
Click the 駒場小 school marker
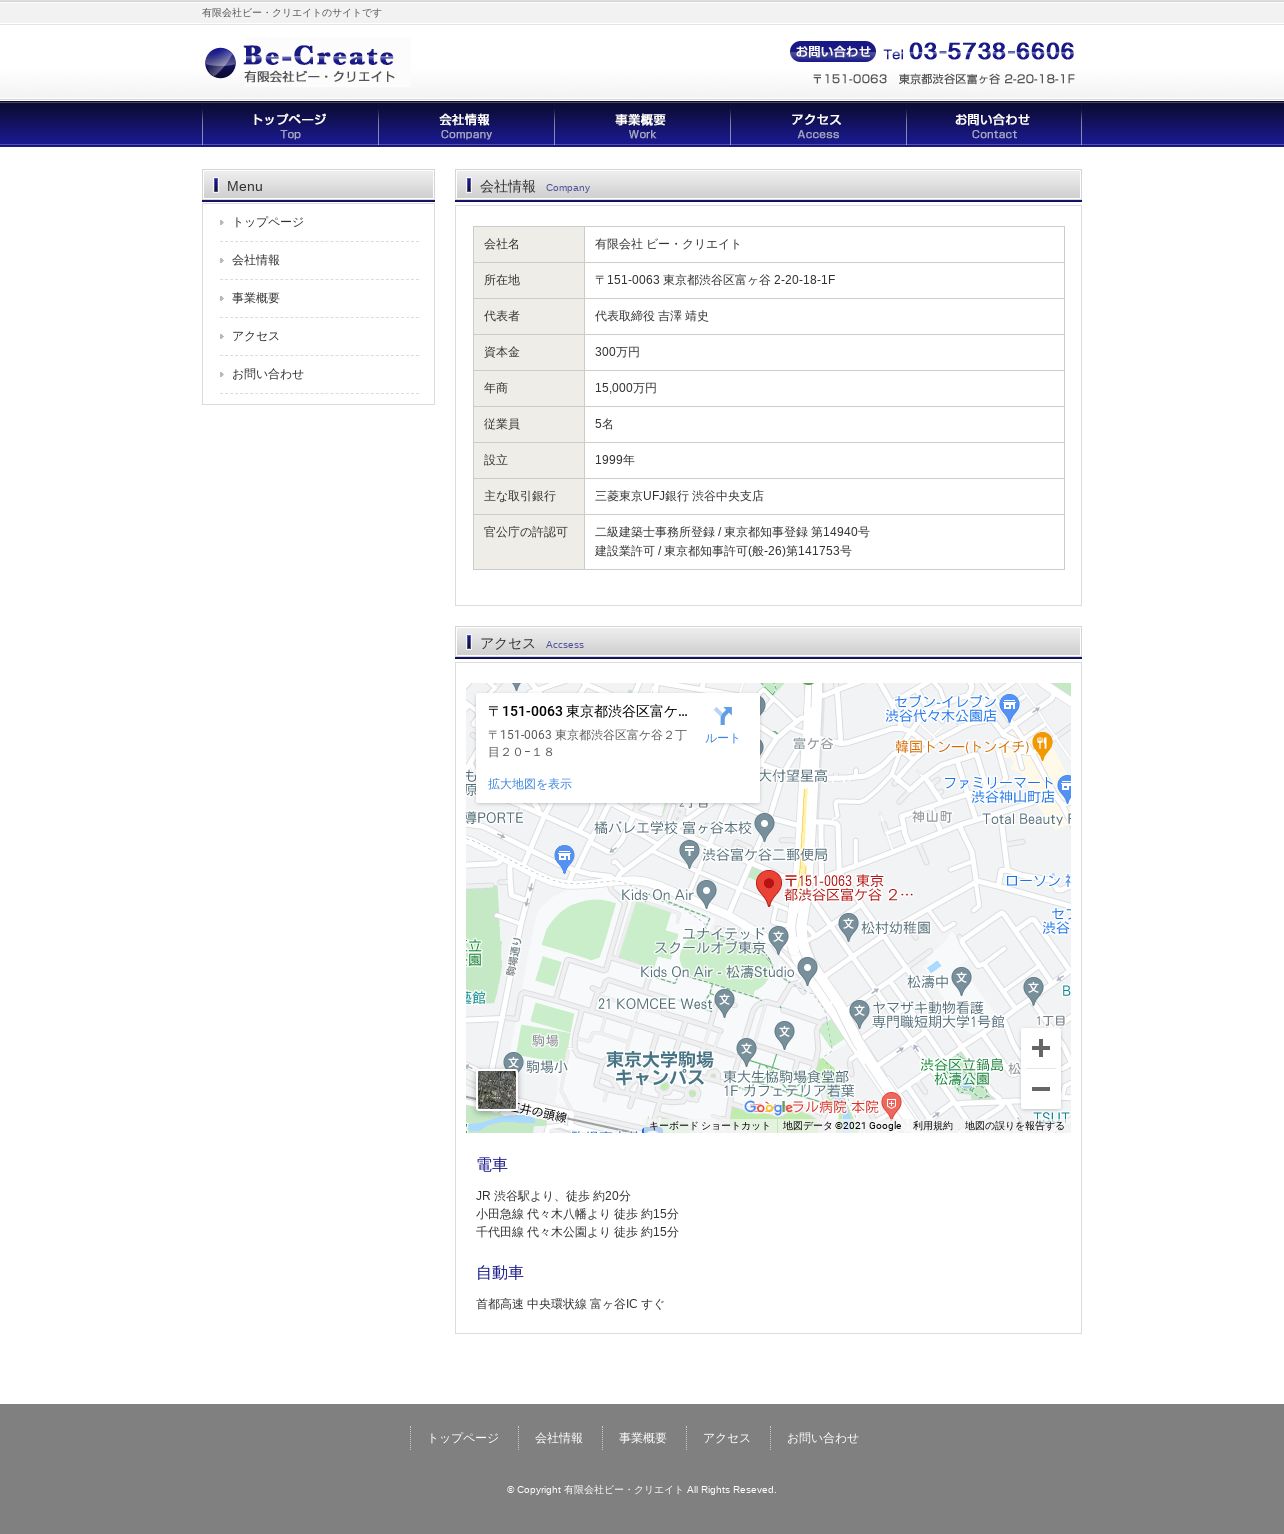click(513, 1064)
